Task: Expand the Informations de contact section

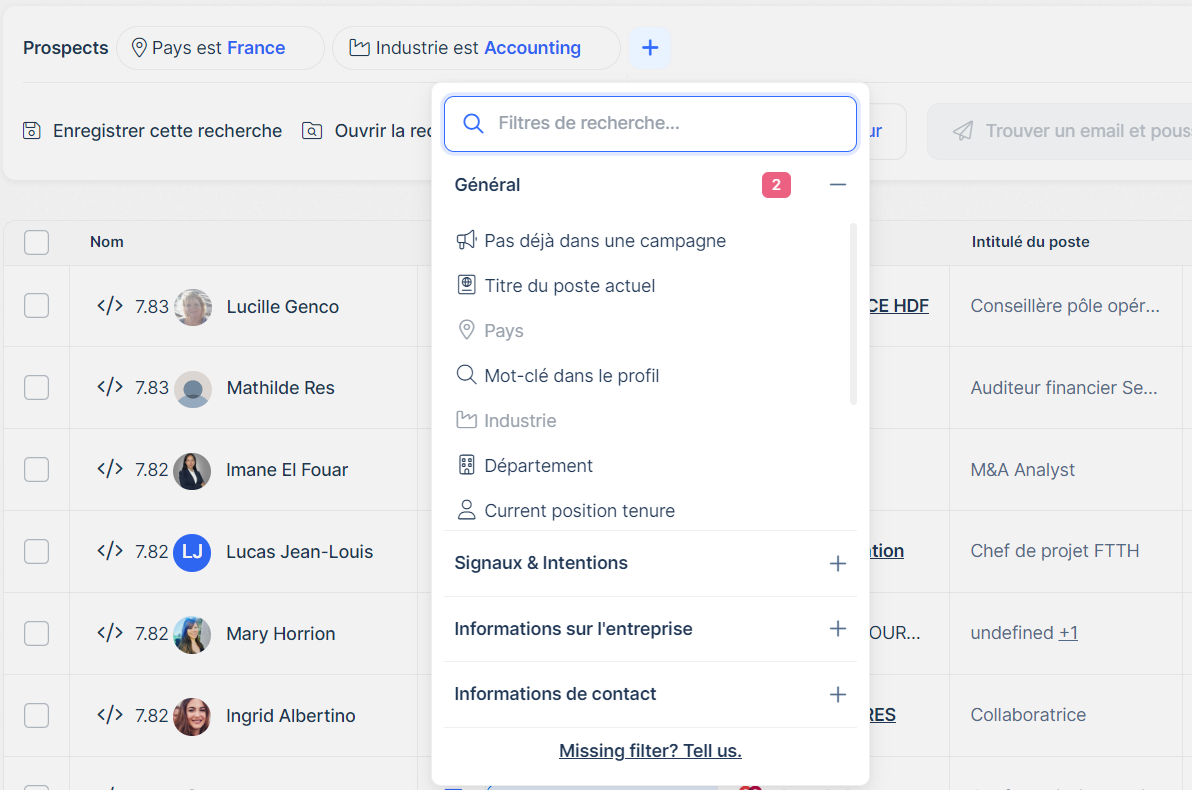Action: coord(838,694)
